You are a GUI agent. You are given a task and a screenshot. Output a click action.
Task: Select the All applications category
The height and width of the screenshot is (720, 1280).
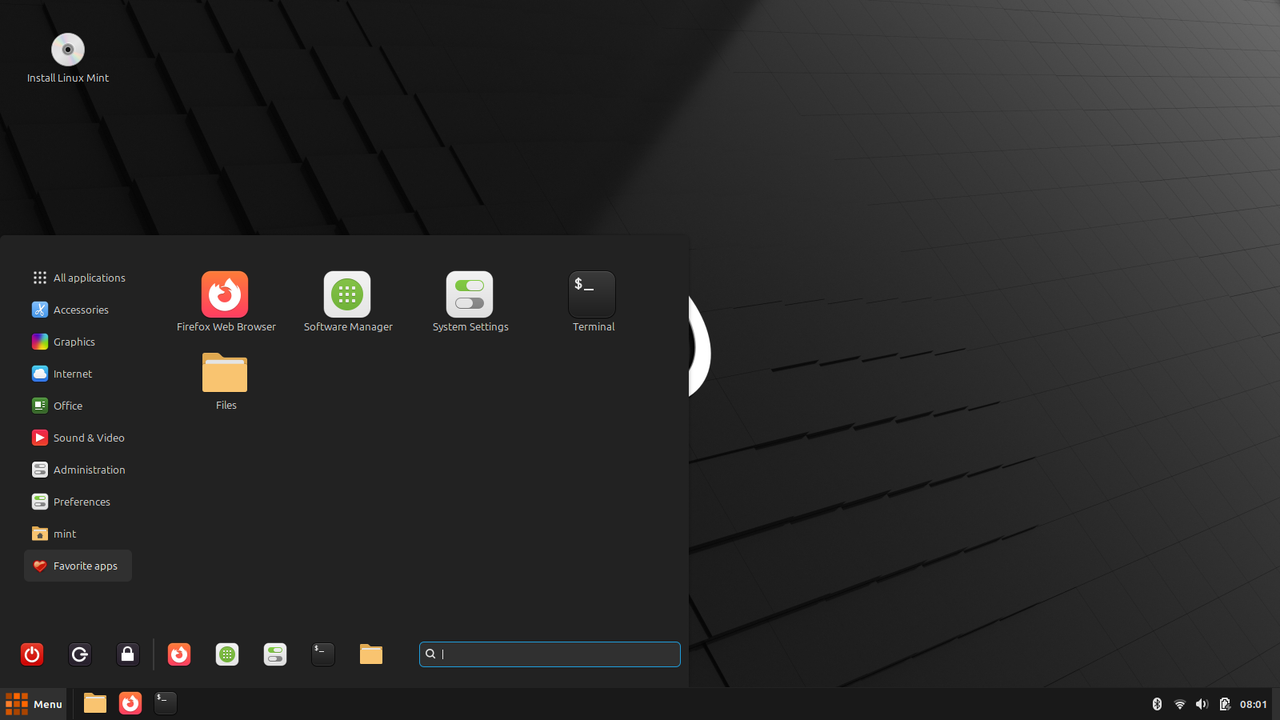coord(78,278)
